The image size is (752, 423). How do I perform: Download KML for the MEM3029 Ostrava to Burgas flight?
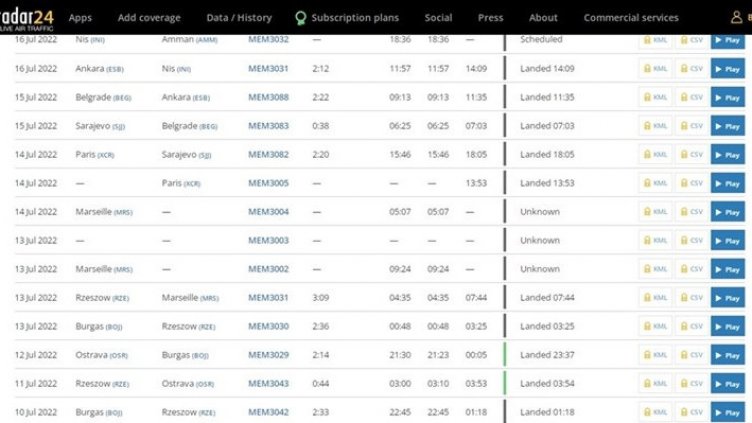click(655, 355)
